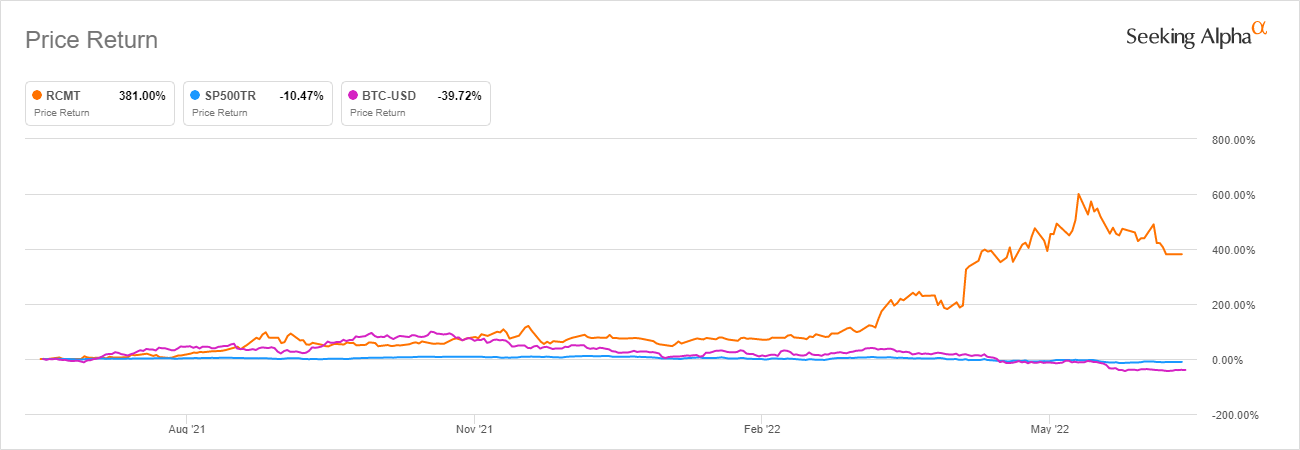Toggle the BTC-USD series label
The image size is (1300, 450).
(x=391, y=96)
